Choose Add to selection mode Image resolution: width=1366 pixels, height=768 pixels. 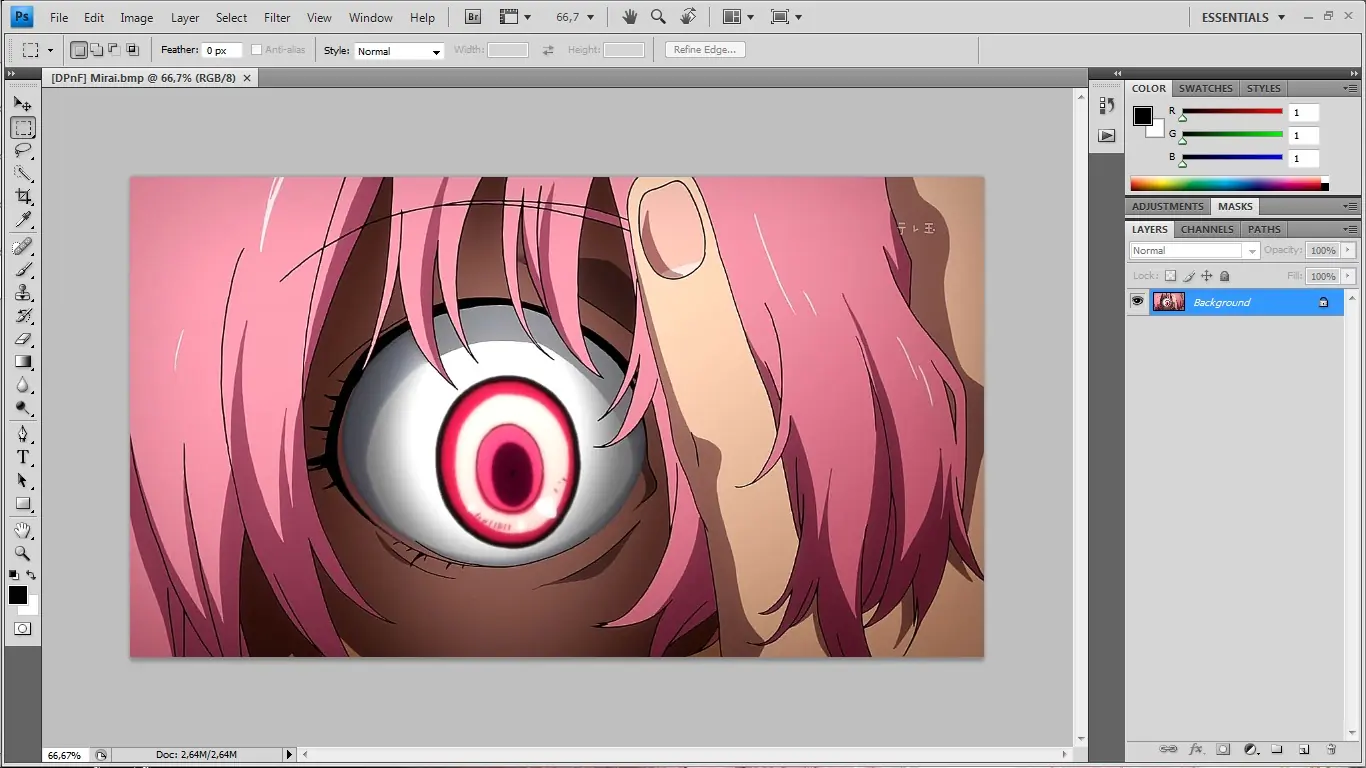point(96,50)
